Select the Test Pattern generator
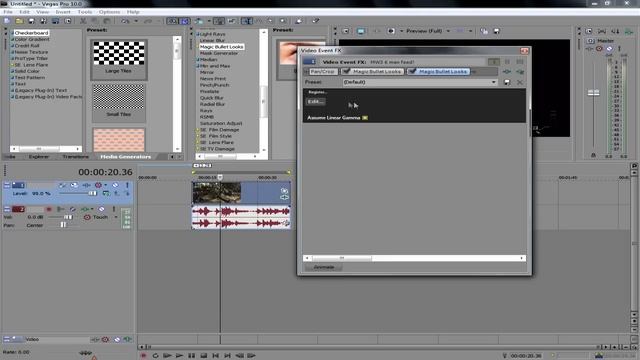This screenshot has width=640, height=360. [x=30, y=77]
